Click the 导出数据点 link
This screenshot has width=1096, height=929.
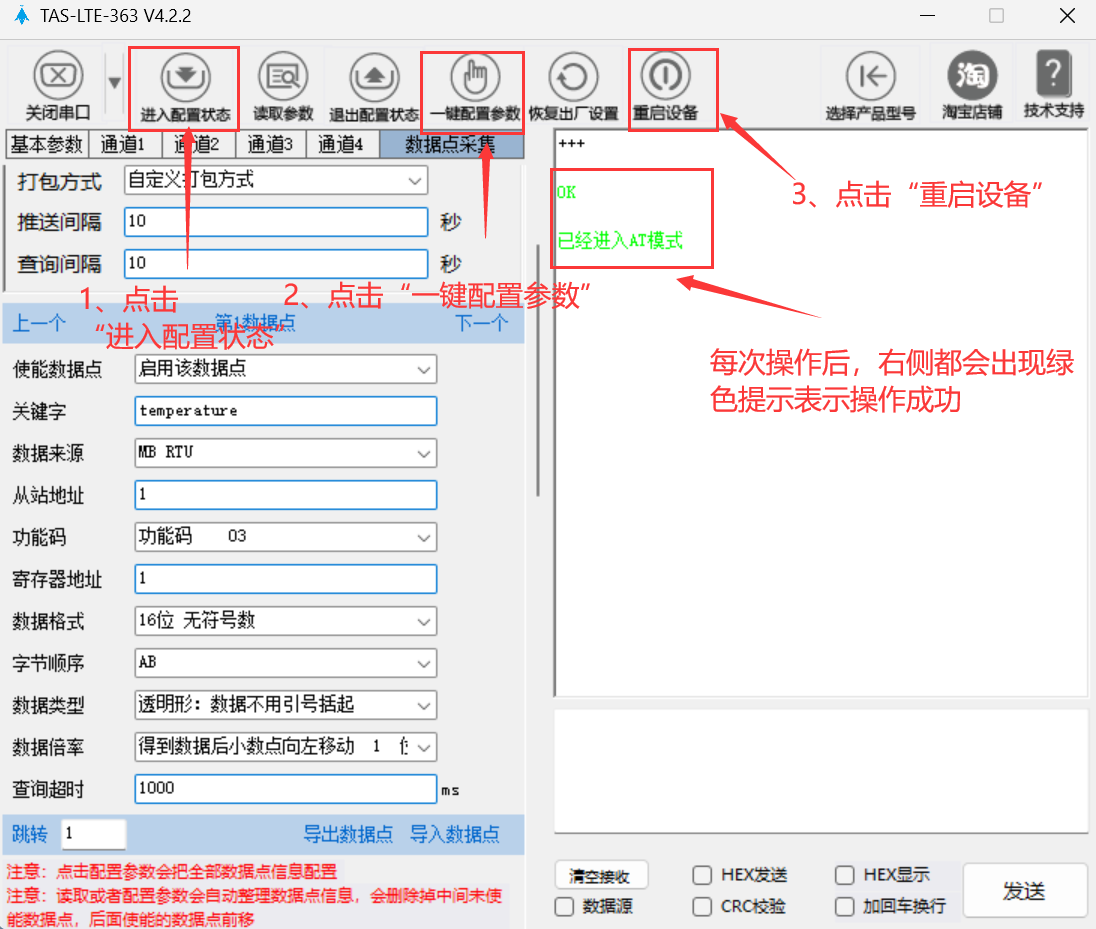pyautogui.click(x=348, y=835)
